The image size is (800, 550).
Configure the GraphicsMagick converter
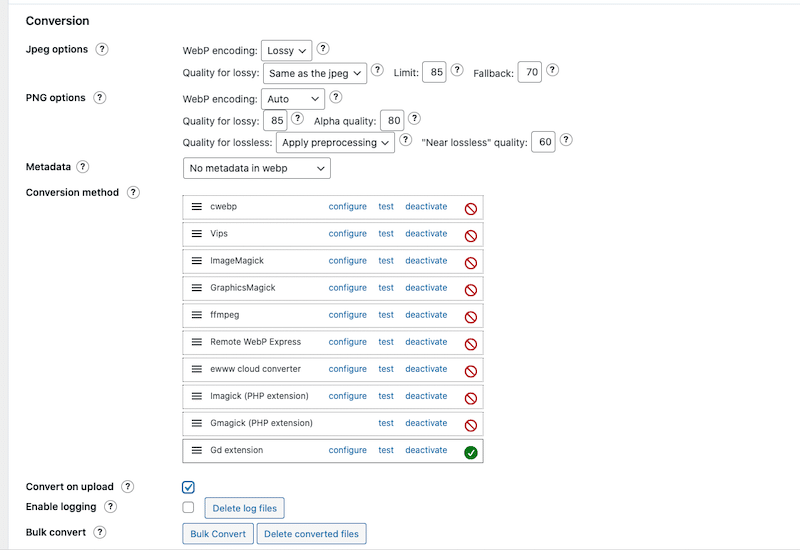(347, 288)
